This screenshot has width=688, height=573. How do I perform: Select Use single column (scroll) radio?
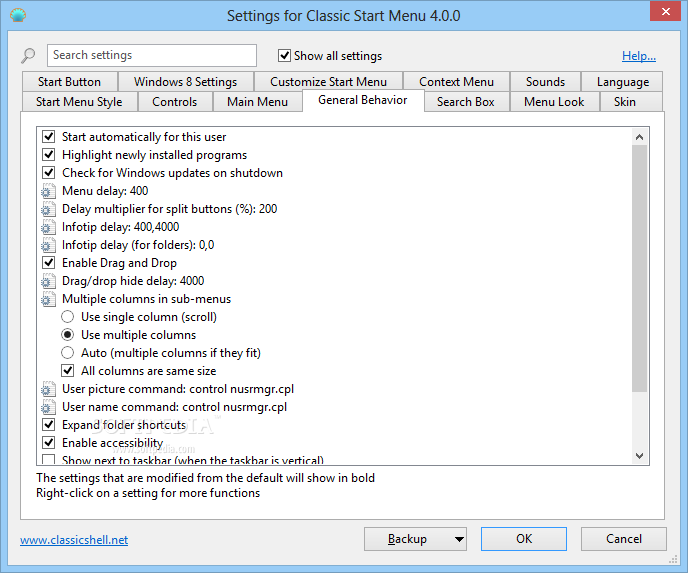click(68, 317)
